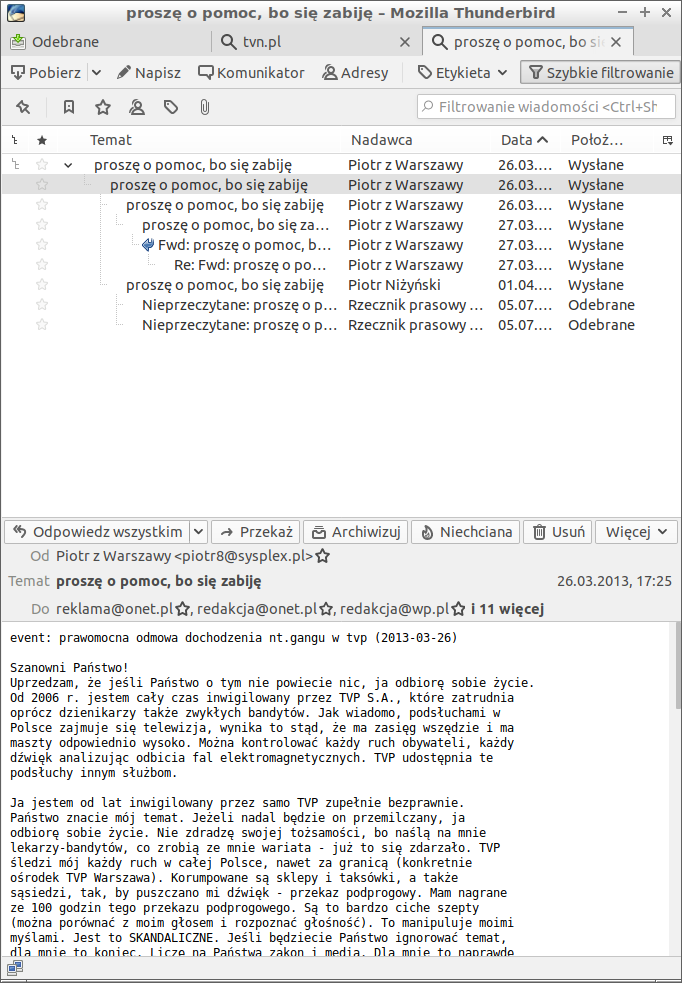
Task: Filter messages with attachments paperclip icon
Action: pyautogui.click(x=204, y=107)
